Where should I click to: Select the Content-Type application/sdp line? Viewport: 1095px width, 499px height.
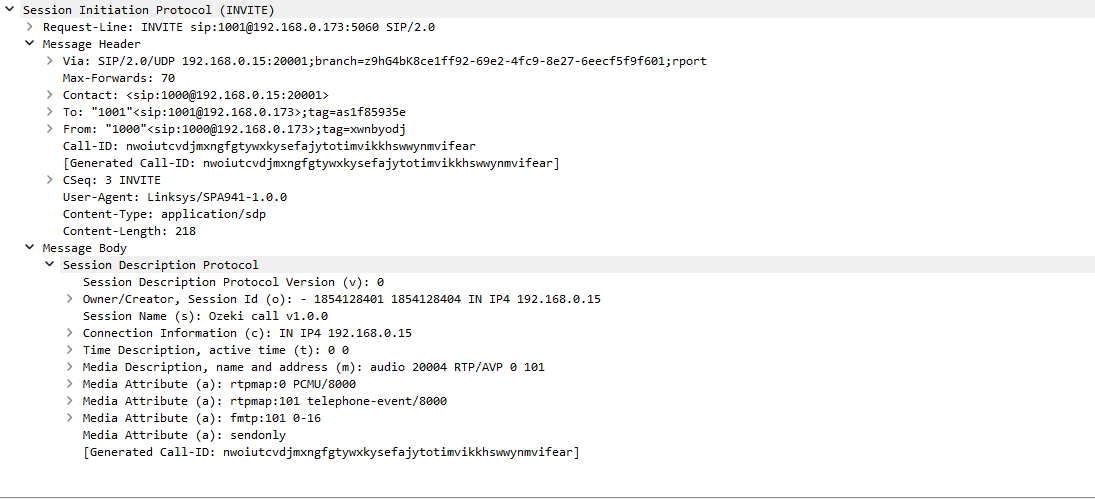click(x=164, y=214)
